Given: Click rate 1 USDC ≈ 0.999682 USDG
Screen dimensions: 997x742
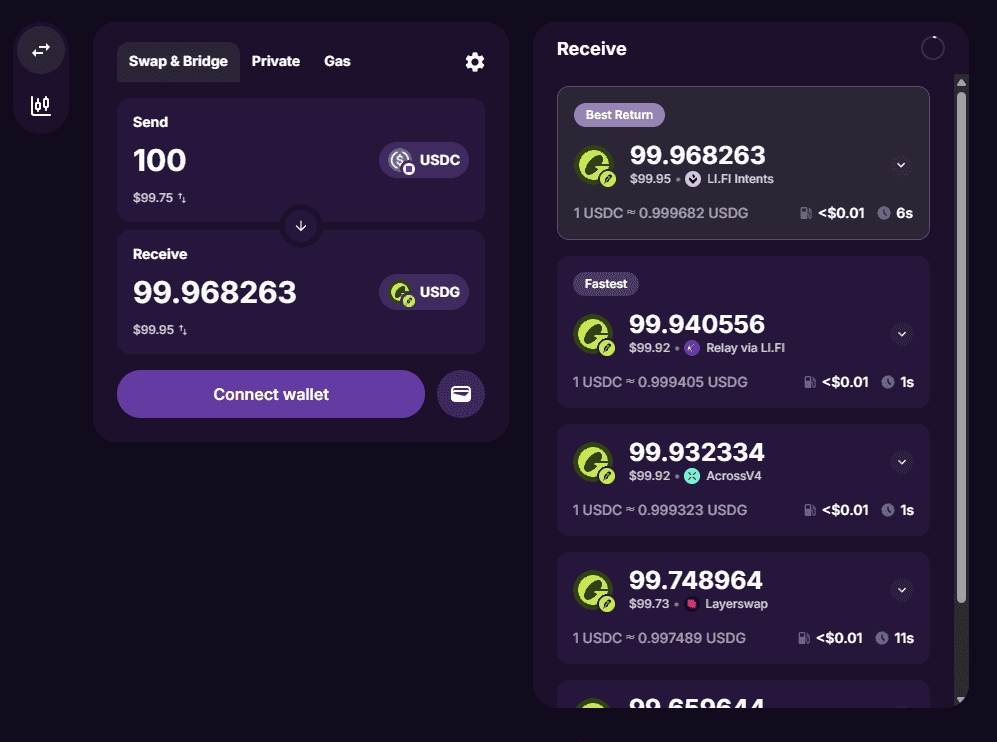Looking at the screenshot, I should pos(661,214).
